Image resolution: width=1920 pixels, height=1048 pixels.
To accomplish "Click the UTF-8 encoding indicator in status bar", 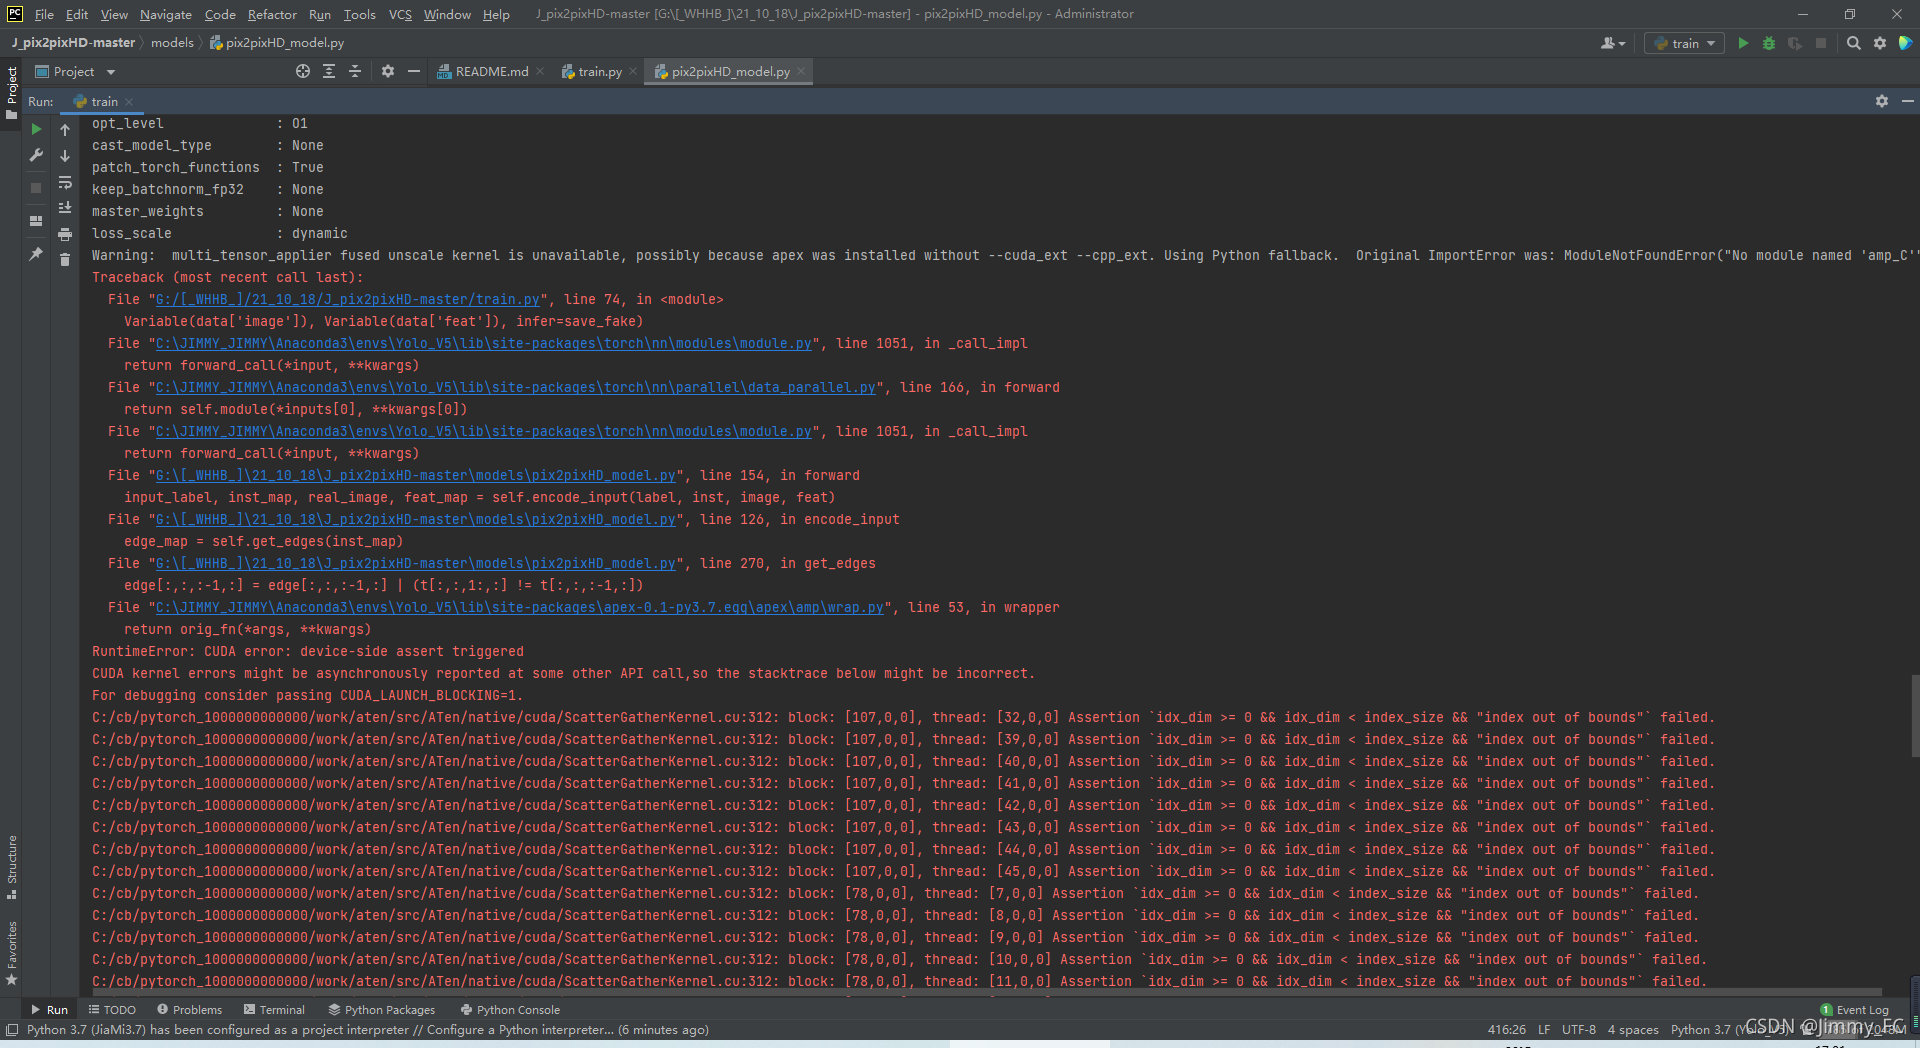I will (1578, 1029).
